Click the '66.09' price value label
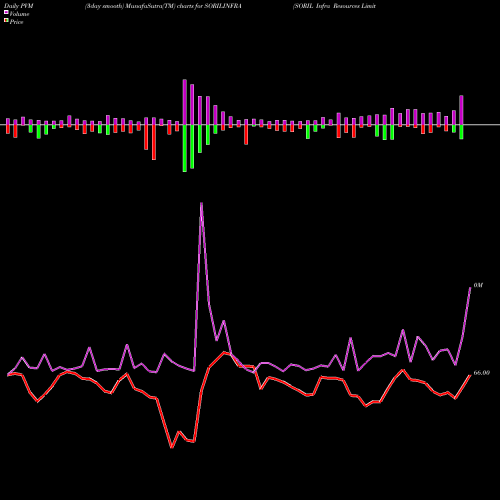 pyautogui.click(x=482, y=373)
